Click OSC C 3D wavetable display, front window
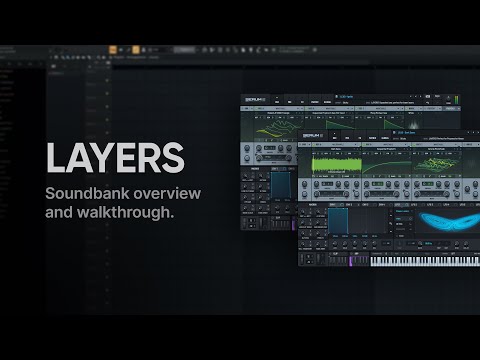 point(437,165)
